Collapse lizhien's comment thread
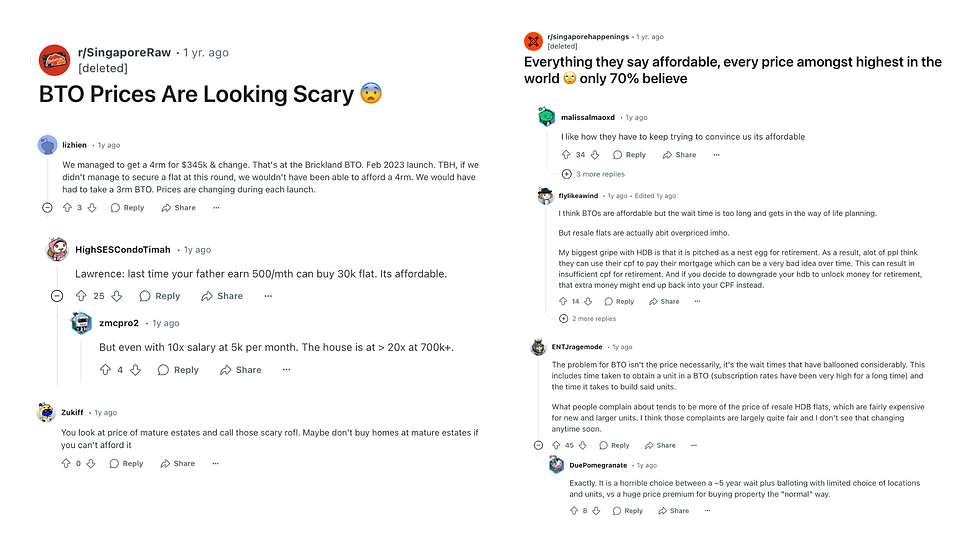Viewport: 980px width, 551px height. [x=47, y=208]
